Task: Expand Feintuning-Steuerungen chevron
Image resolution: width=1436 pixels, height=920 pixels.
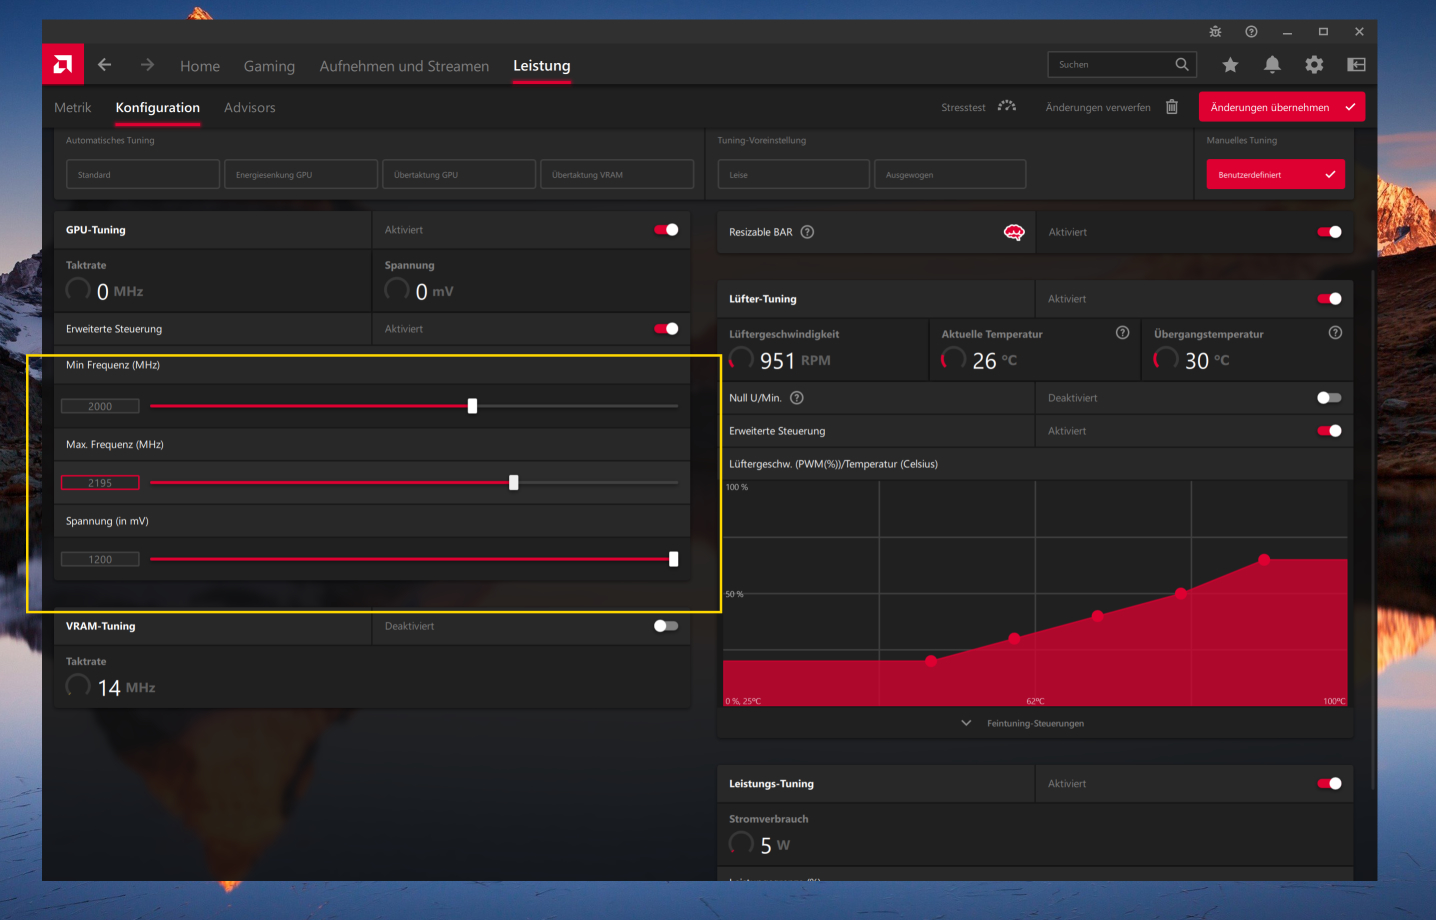Action: 966,723
